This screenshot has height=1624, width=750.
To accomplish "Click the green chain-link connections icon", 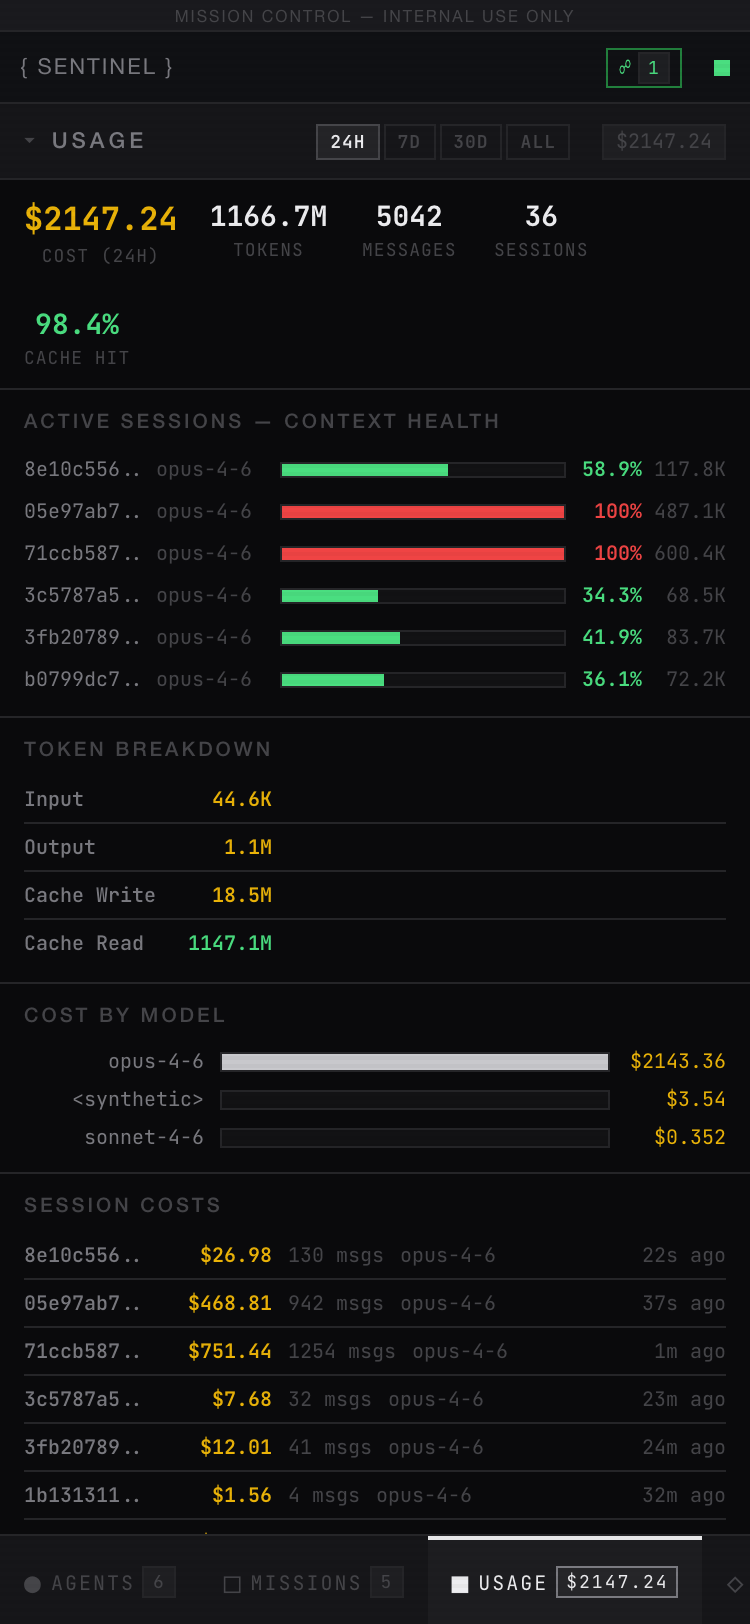I will click(625, 67).
